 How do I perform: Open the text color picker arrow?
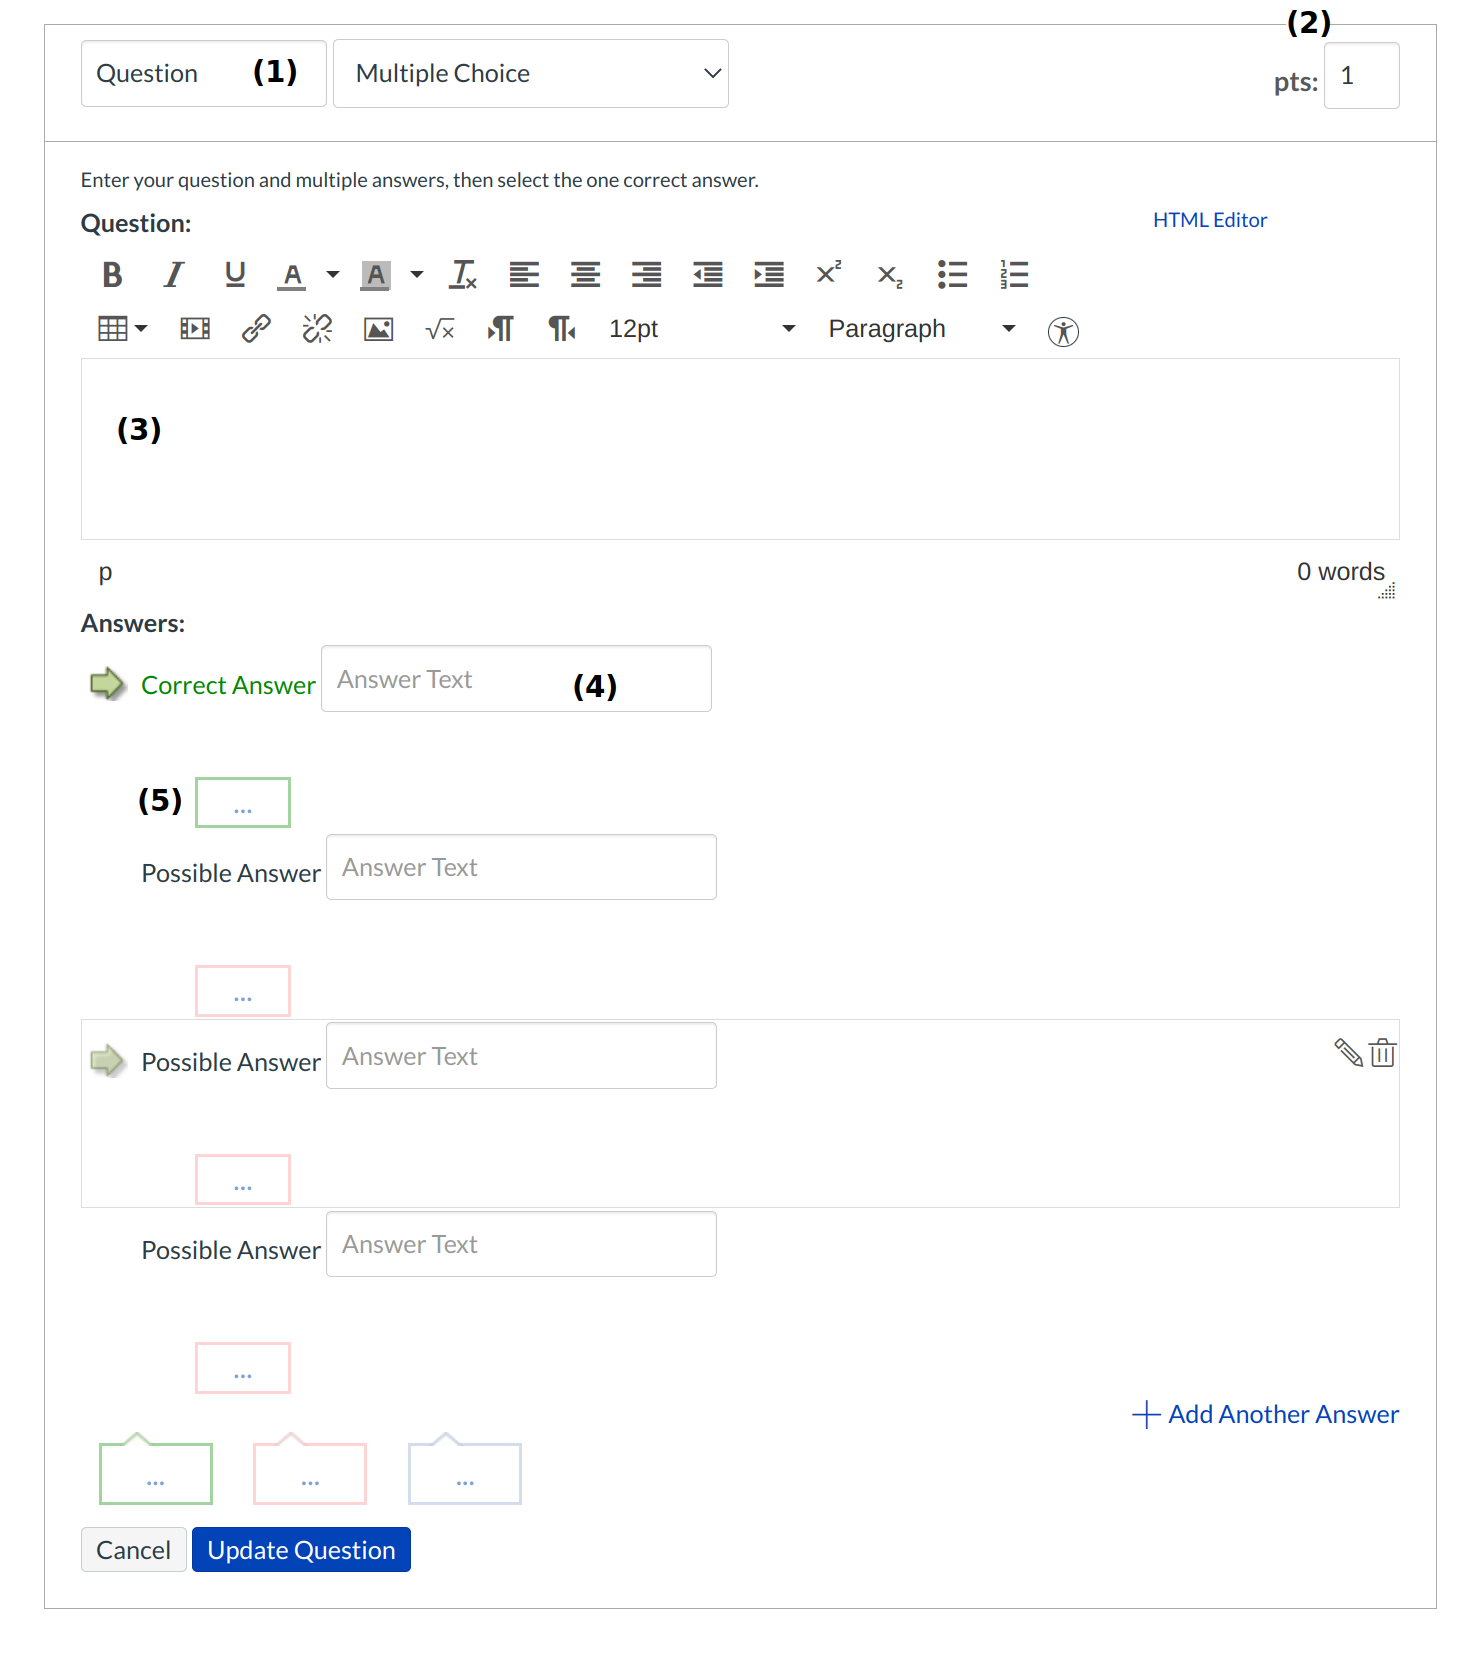(x=333, y=274)
